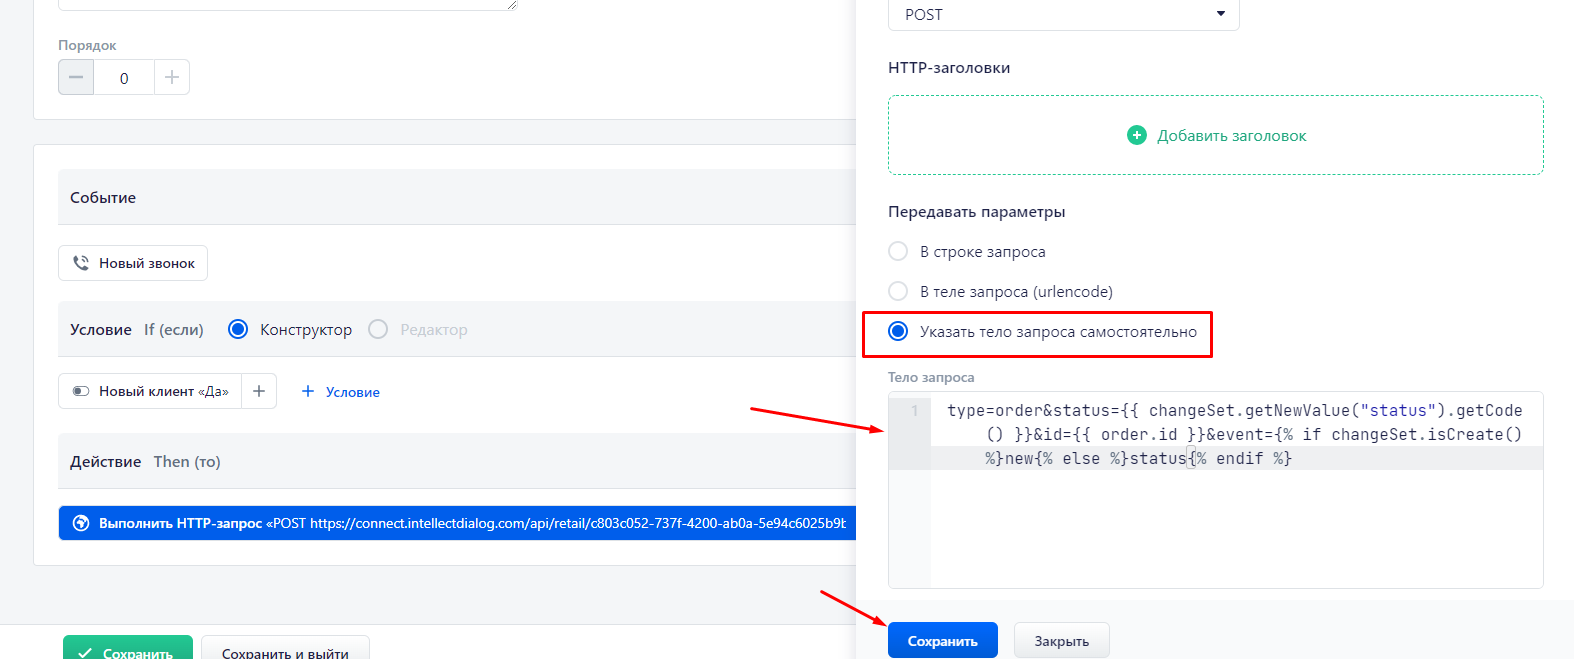Viewport: 1574px width, 659px height.
Task: Click plus button next to Новый клиент condition
Action: [x=259, y=391]
